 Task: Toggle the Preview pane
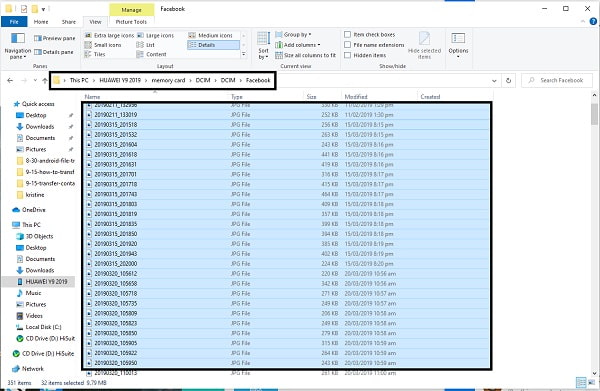click(55, 38)
